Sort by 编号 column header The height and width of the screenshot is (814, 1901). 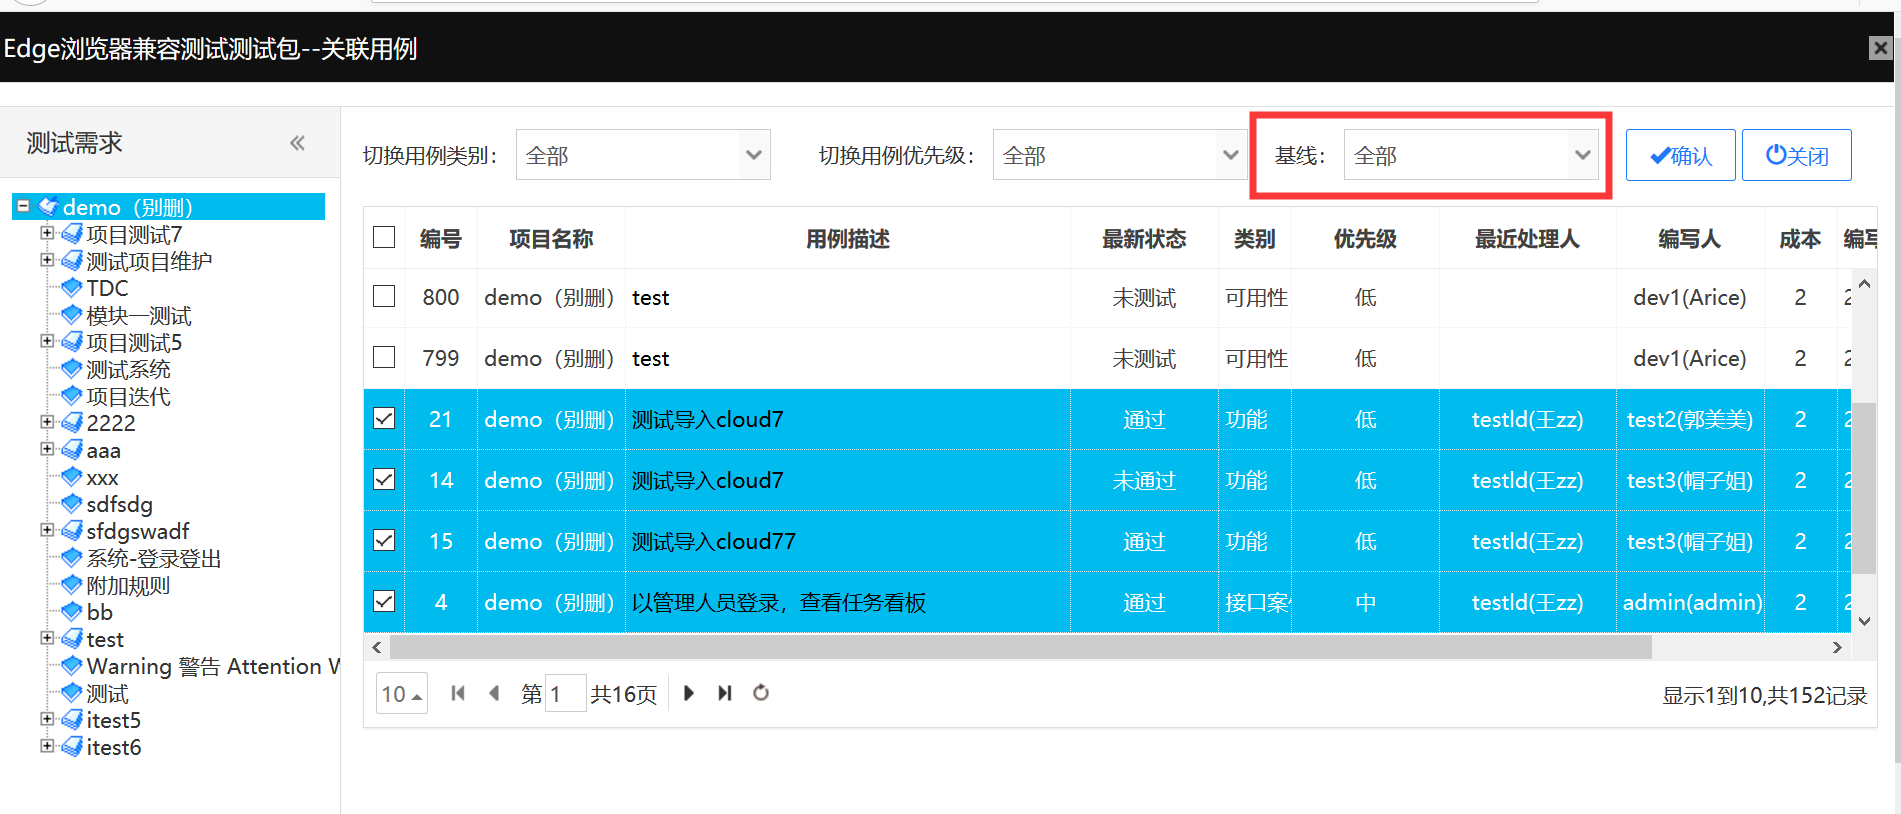click(x=441, y=238)
